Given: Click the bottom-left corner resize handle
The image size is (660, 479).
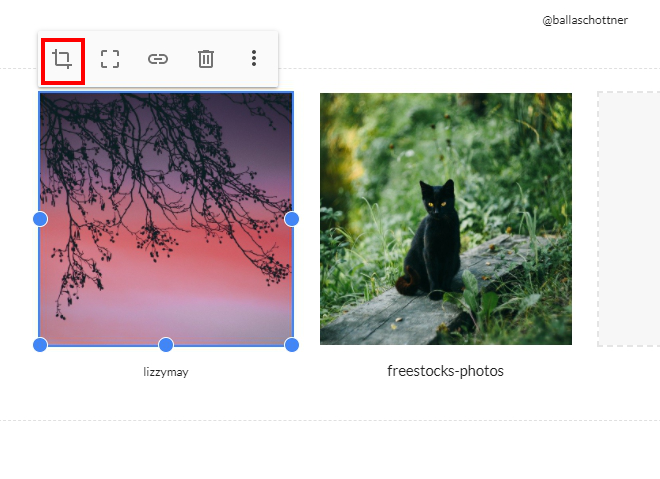Looking at the screenshot, I should (x=40, y=345).
